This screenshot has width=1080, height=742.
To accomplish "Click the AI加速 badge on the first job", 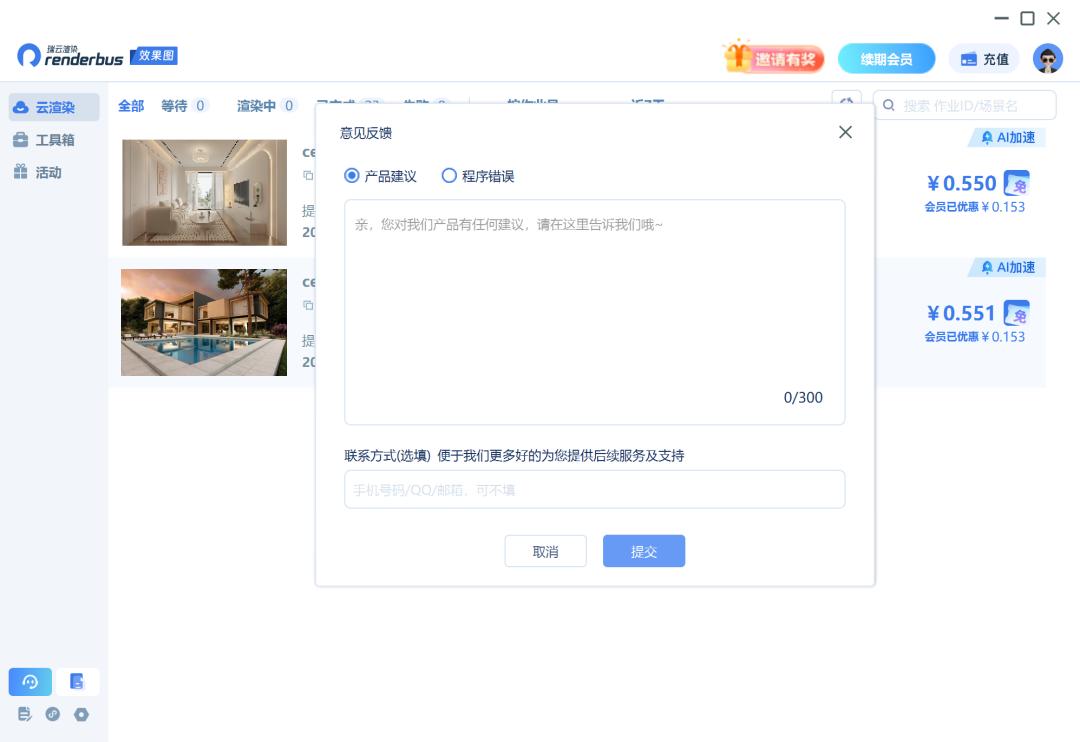I will coord(1006,137).
